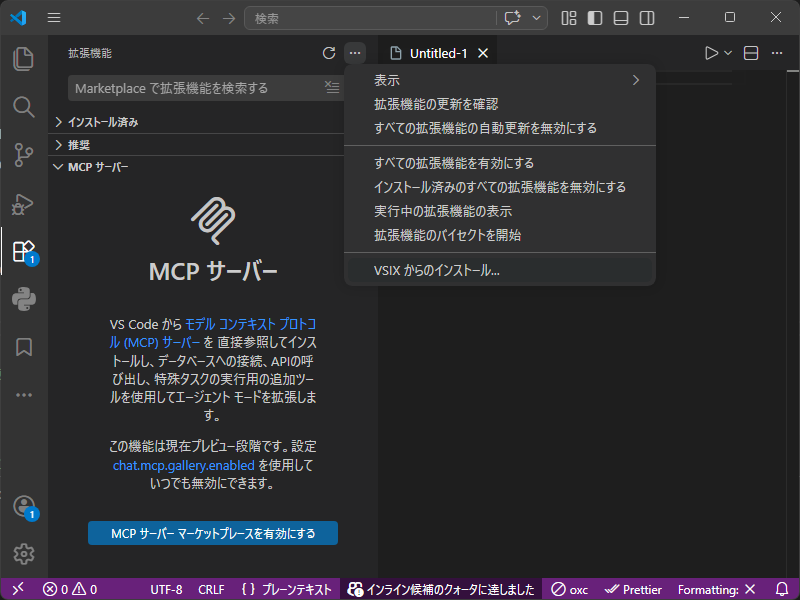Select 拡張機能の更新を確認
The image size is (800, 600).
click(x=500, y=104)
